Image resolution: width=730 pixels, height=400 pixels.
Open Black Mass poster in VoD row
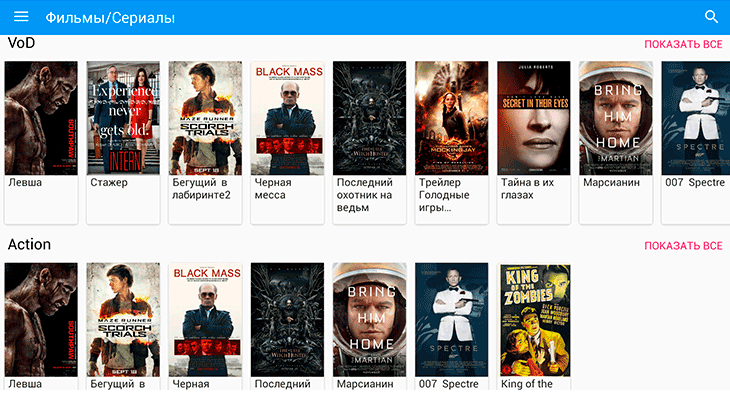coord(287,118)
